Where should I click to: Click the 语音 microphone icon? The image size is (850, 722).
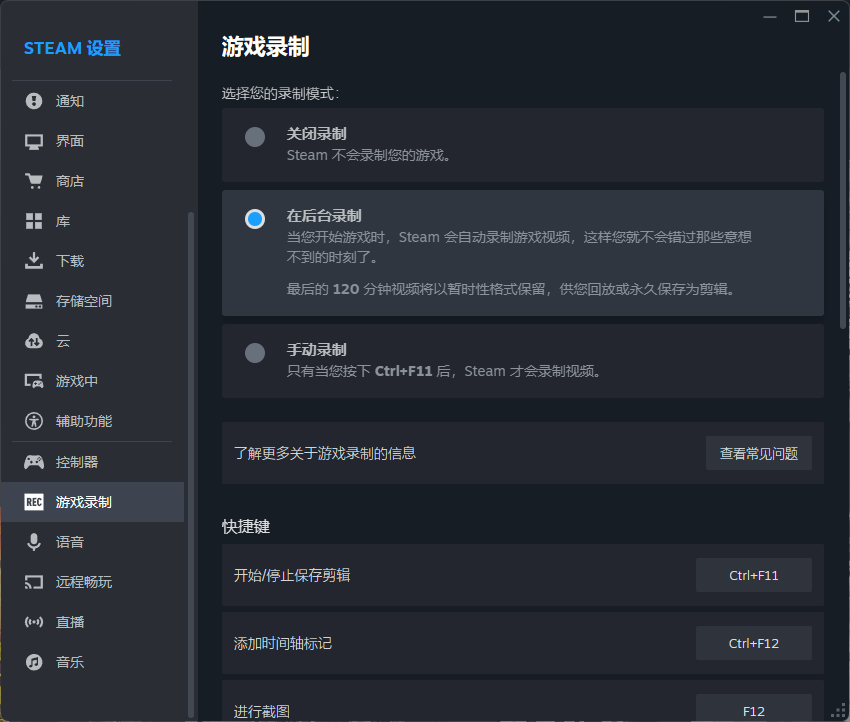(34, 542)
